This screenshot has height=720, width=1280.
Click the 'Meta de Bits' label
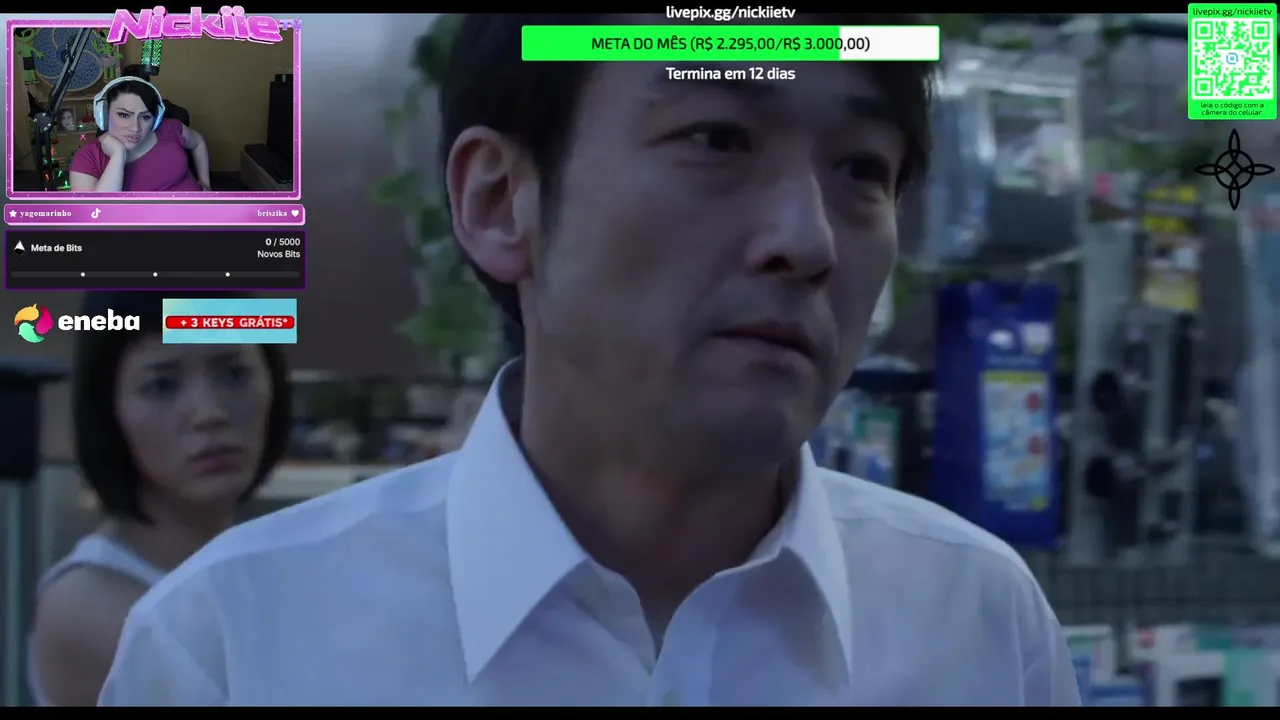[56, 248]
